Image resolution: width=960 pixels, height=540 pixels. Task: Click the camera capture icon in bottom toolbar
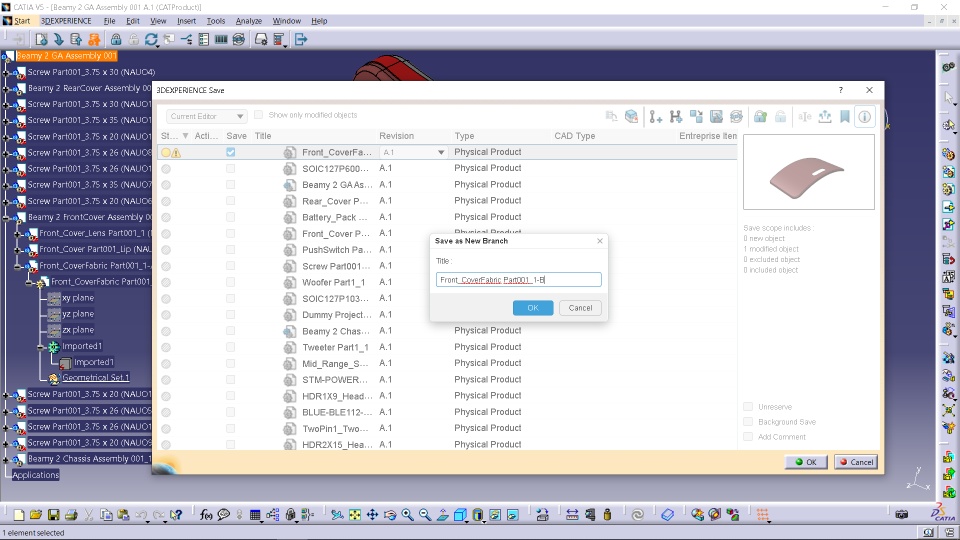pos(901,515)
